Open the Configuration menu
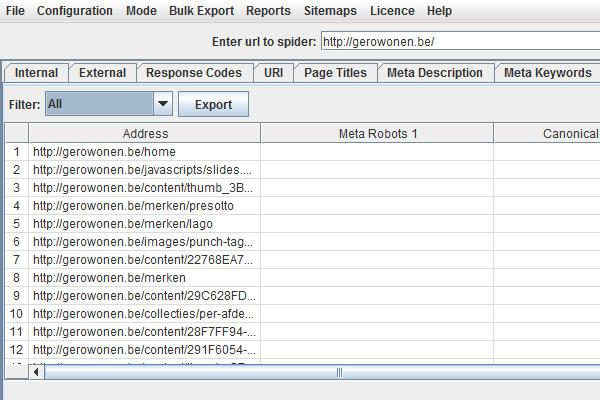 tap(76, 11)
